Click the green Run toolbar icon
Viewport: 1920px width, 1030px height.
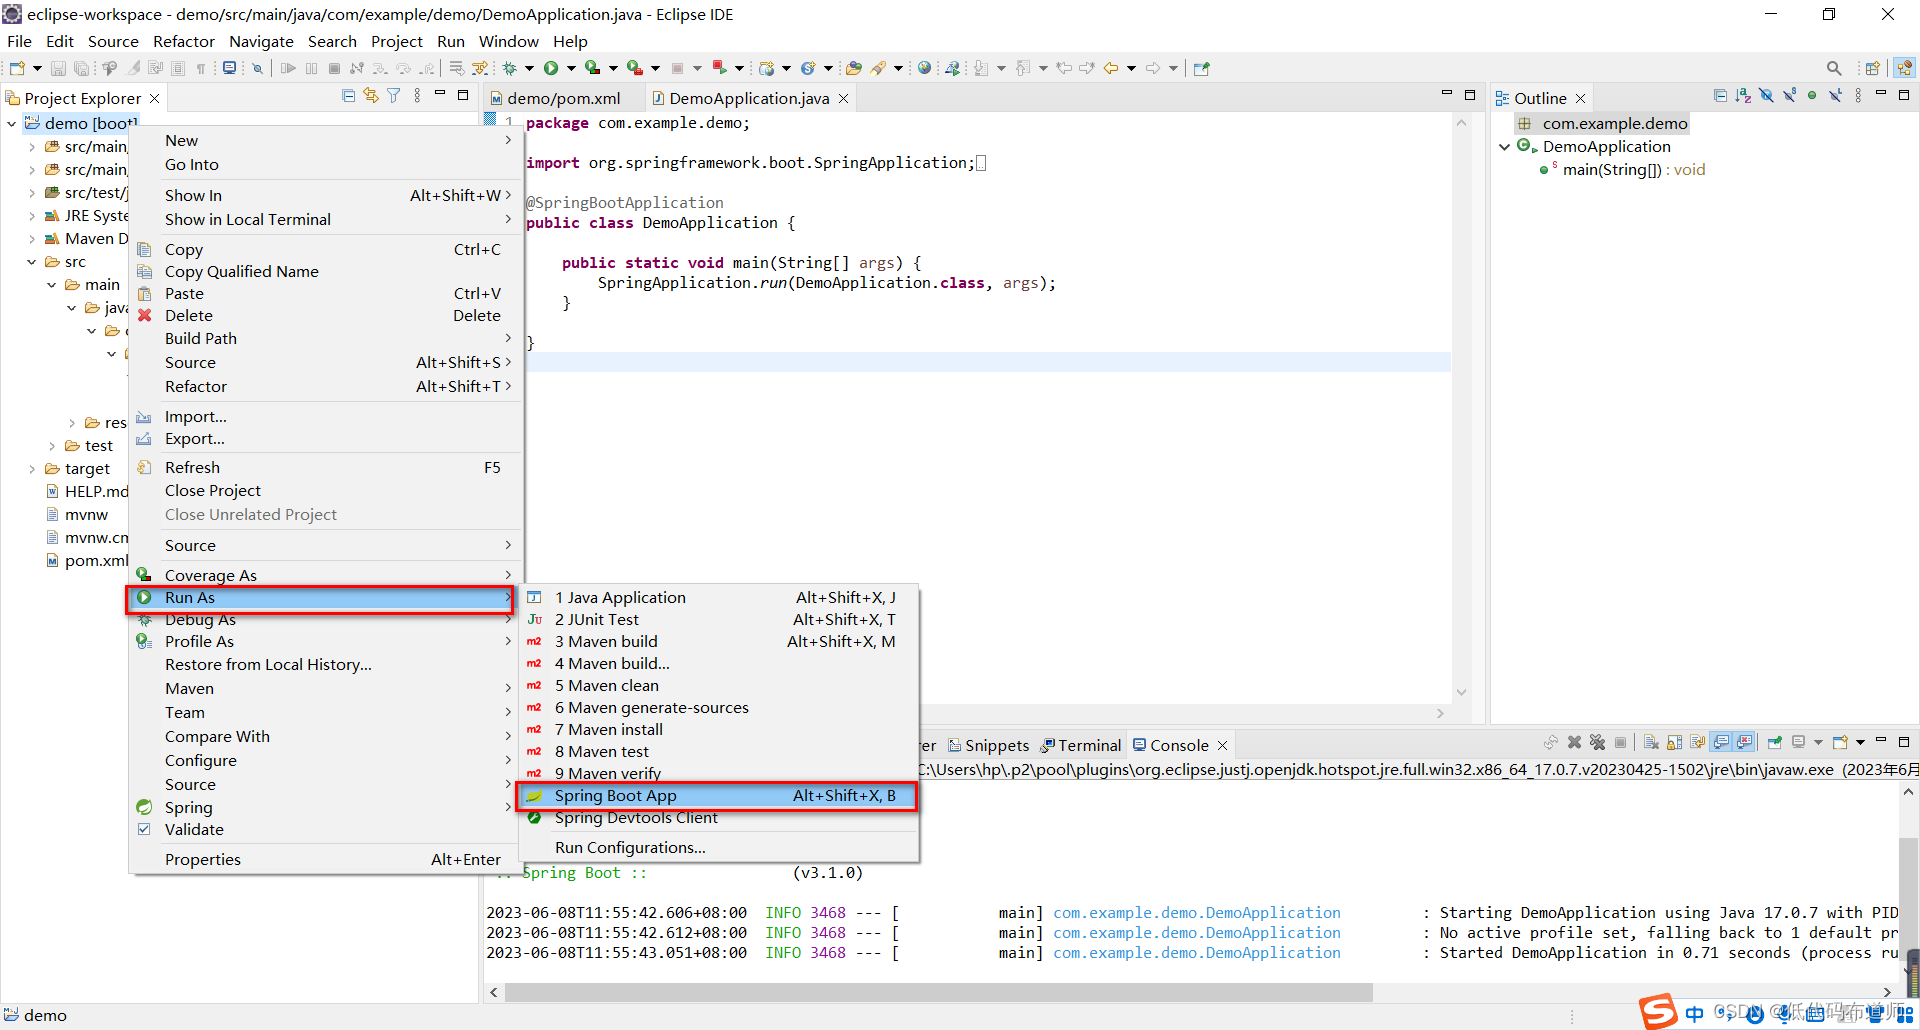point(551,68)
